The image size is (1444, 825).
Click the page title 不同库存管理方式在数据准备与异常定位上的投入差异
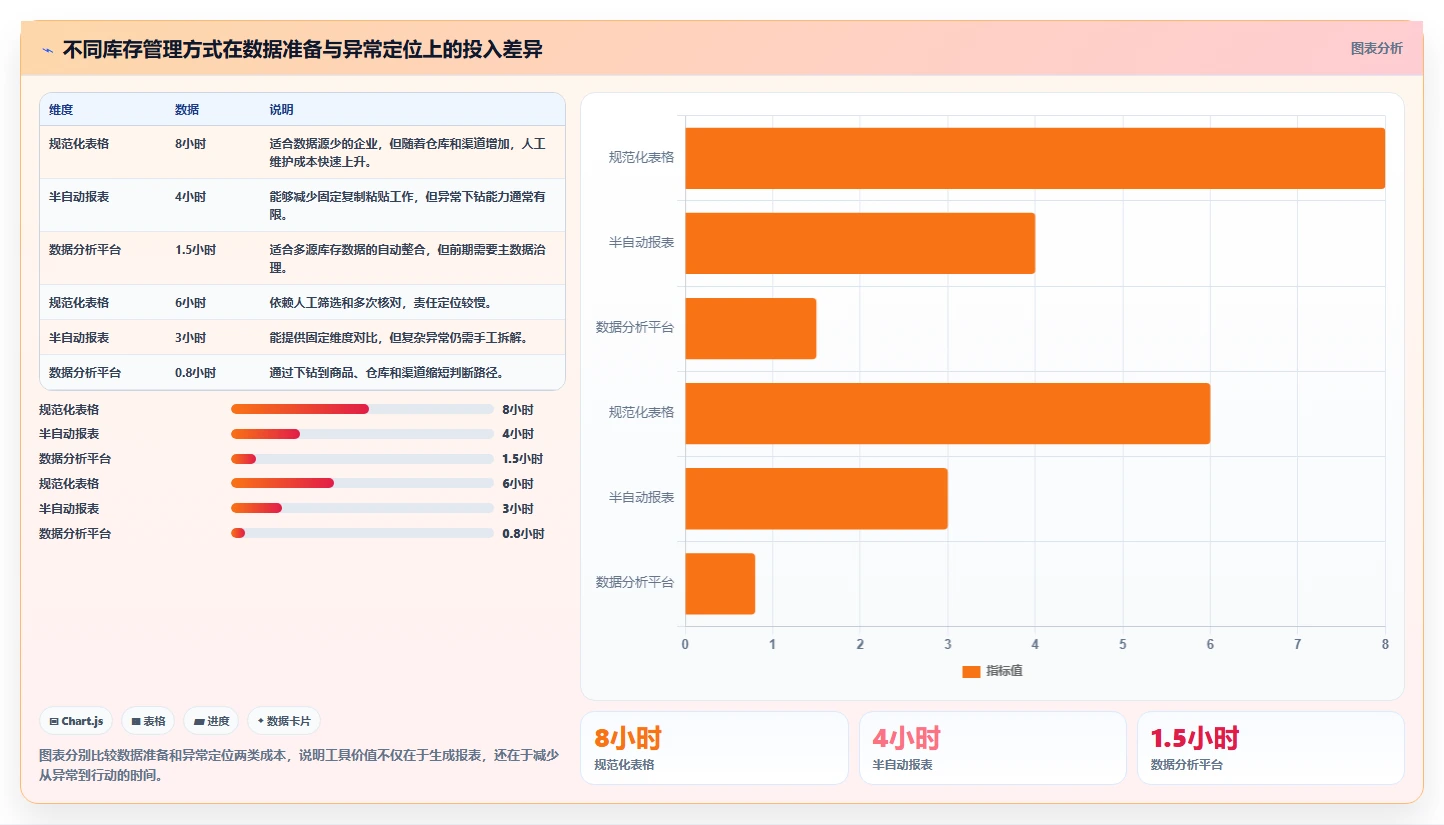303,50
